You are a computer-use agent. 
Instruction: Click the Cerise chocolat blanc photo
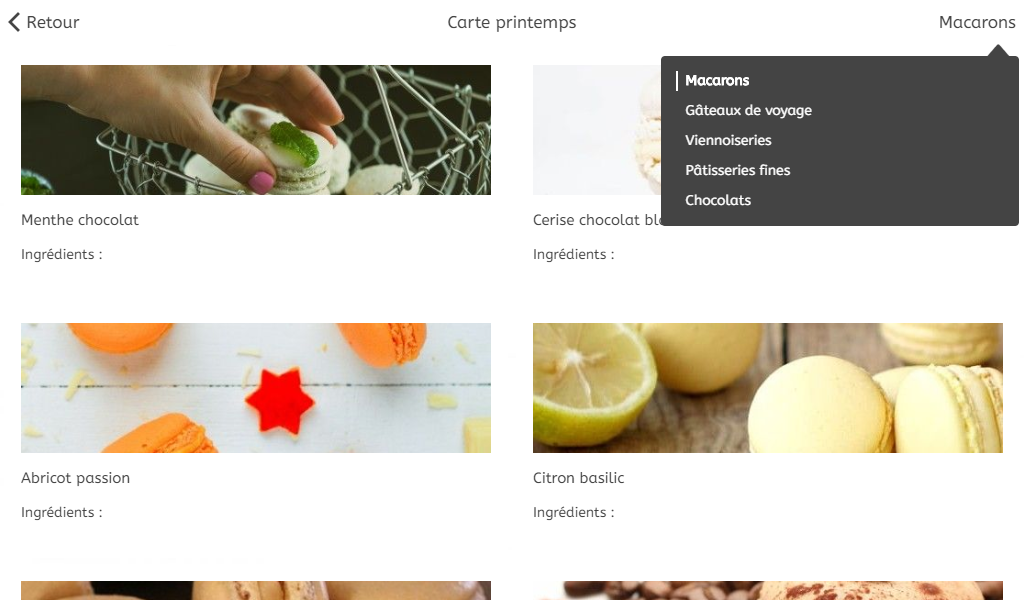click(596, 130)
